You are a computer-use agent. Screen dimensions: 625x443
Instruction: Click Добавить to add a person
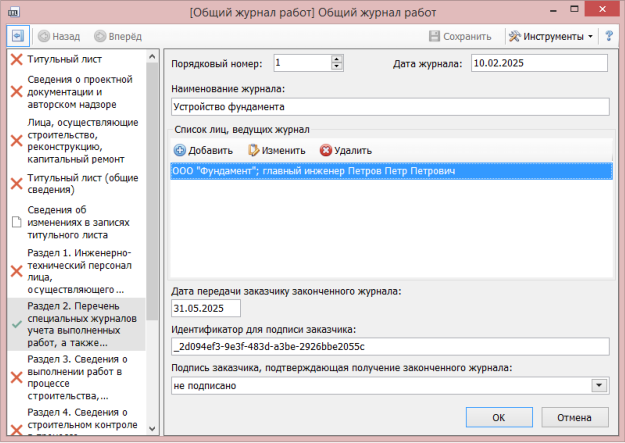pos(203,151)
